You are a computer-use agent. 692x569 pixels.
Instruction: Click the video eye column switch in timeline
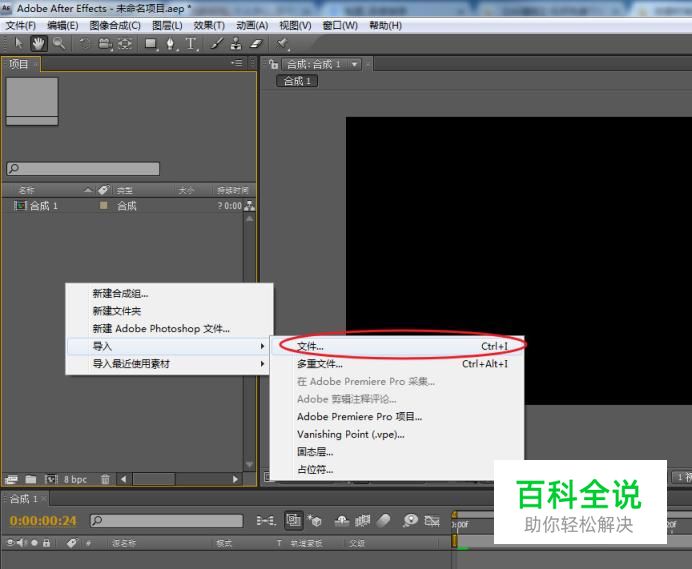[x=11, y=543]
